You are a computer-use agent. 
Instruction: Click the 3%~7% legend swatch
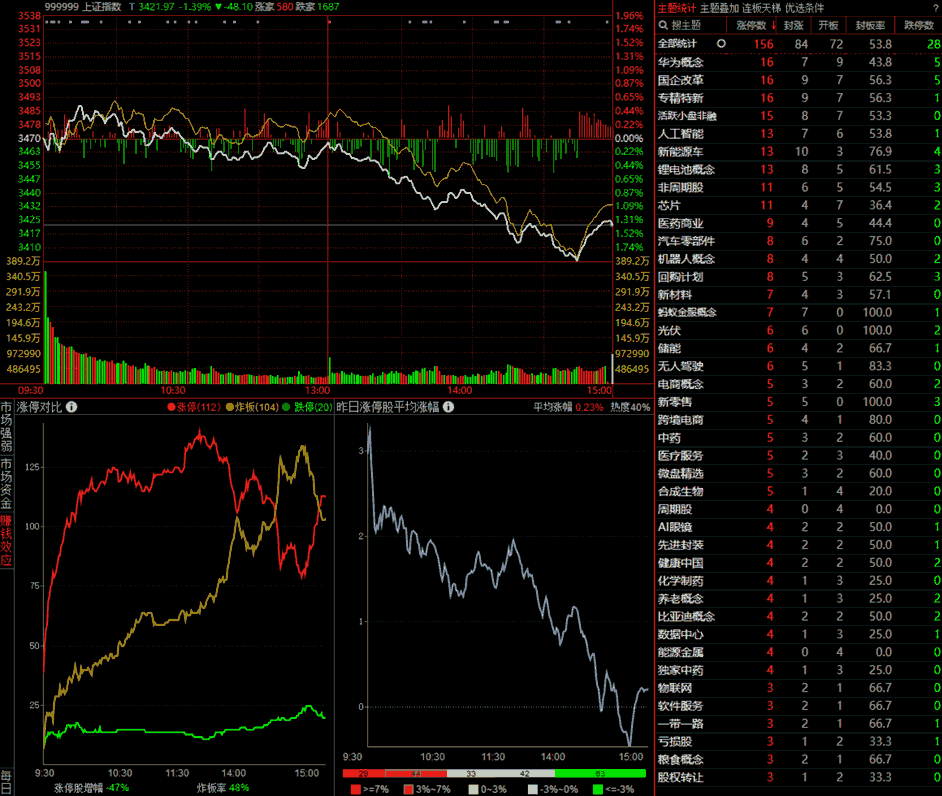click(409, 789)
